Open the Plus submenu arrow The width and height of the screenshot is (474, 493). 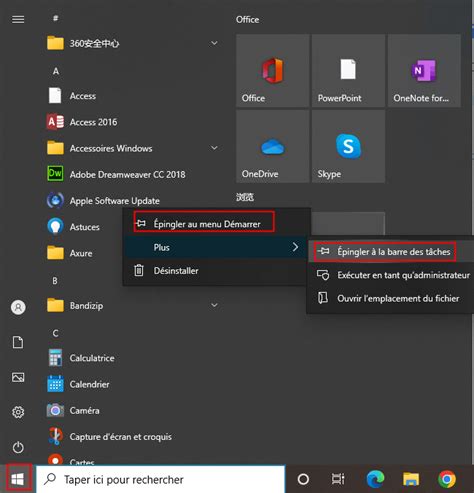point(295,247)
